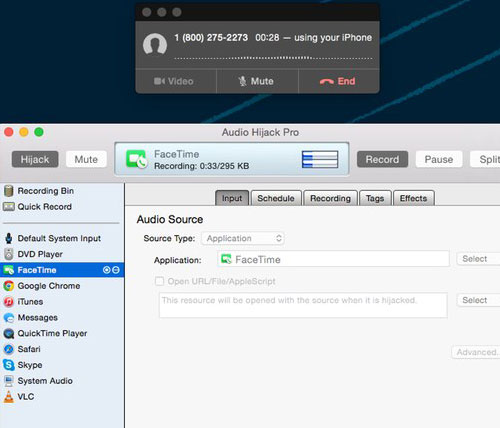Toggle Hijack button in the toolbar
500x428 pixels.
tap(35, 159)
